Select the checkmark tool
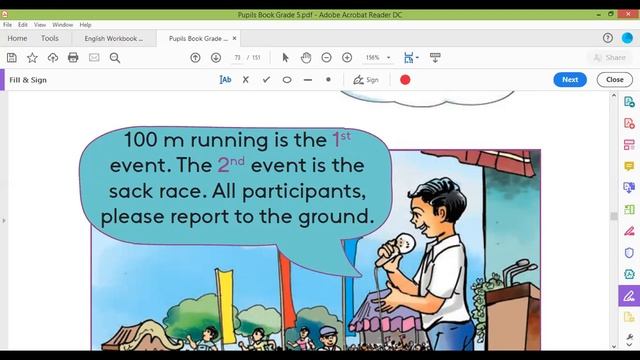640x360 pixels. pos(267,80)
